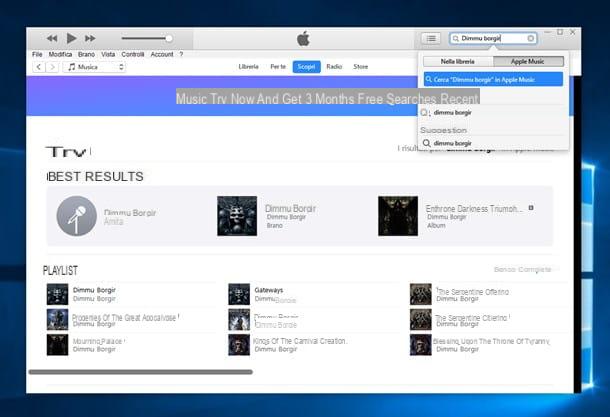The height and width of the screenshot is (417, 610).
Task: Click the Dimmu borgir search field
Action: 493,38
